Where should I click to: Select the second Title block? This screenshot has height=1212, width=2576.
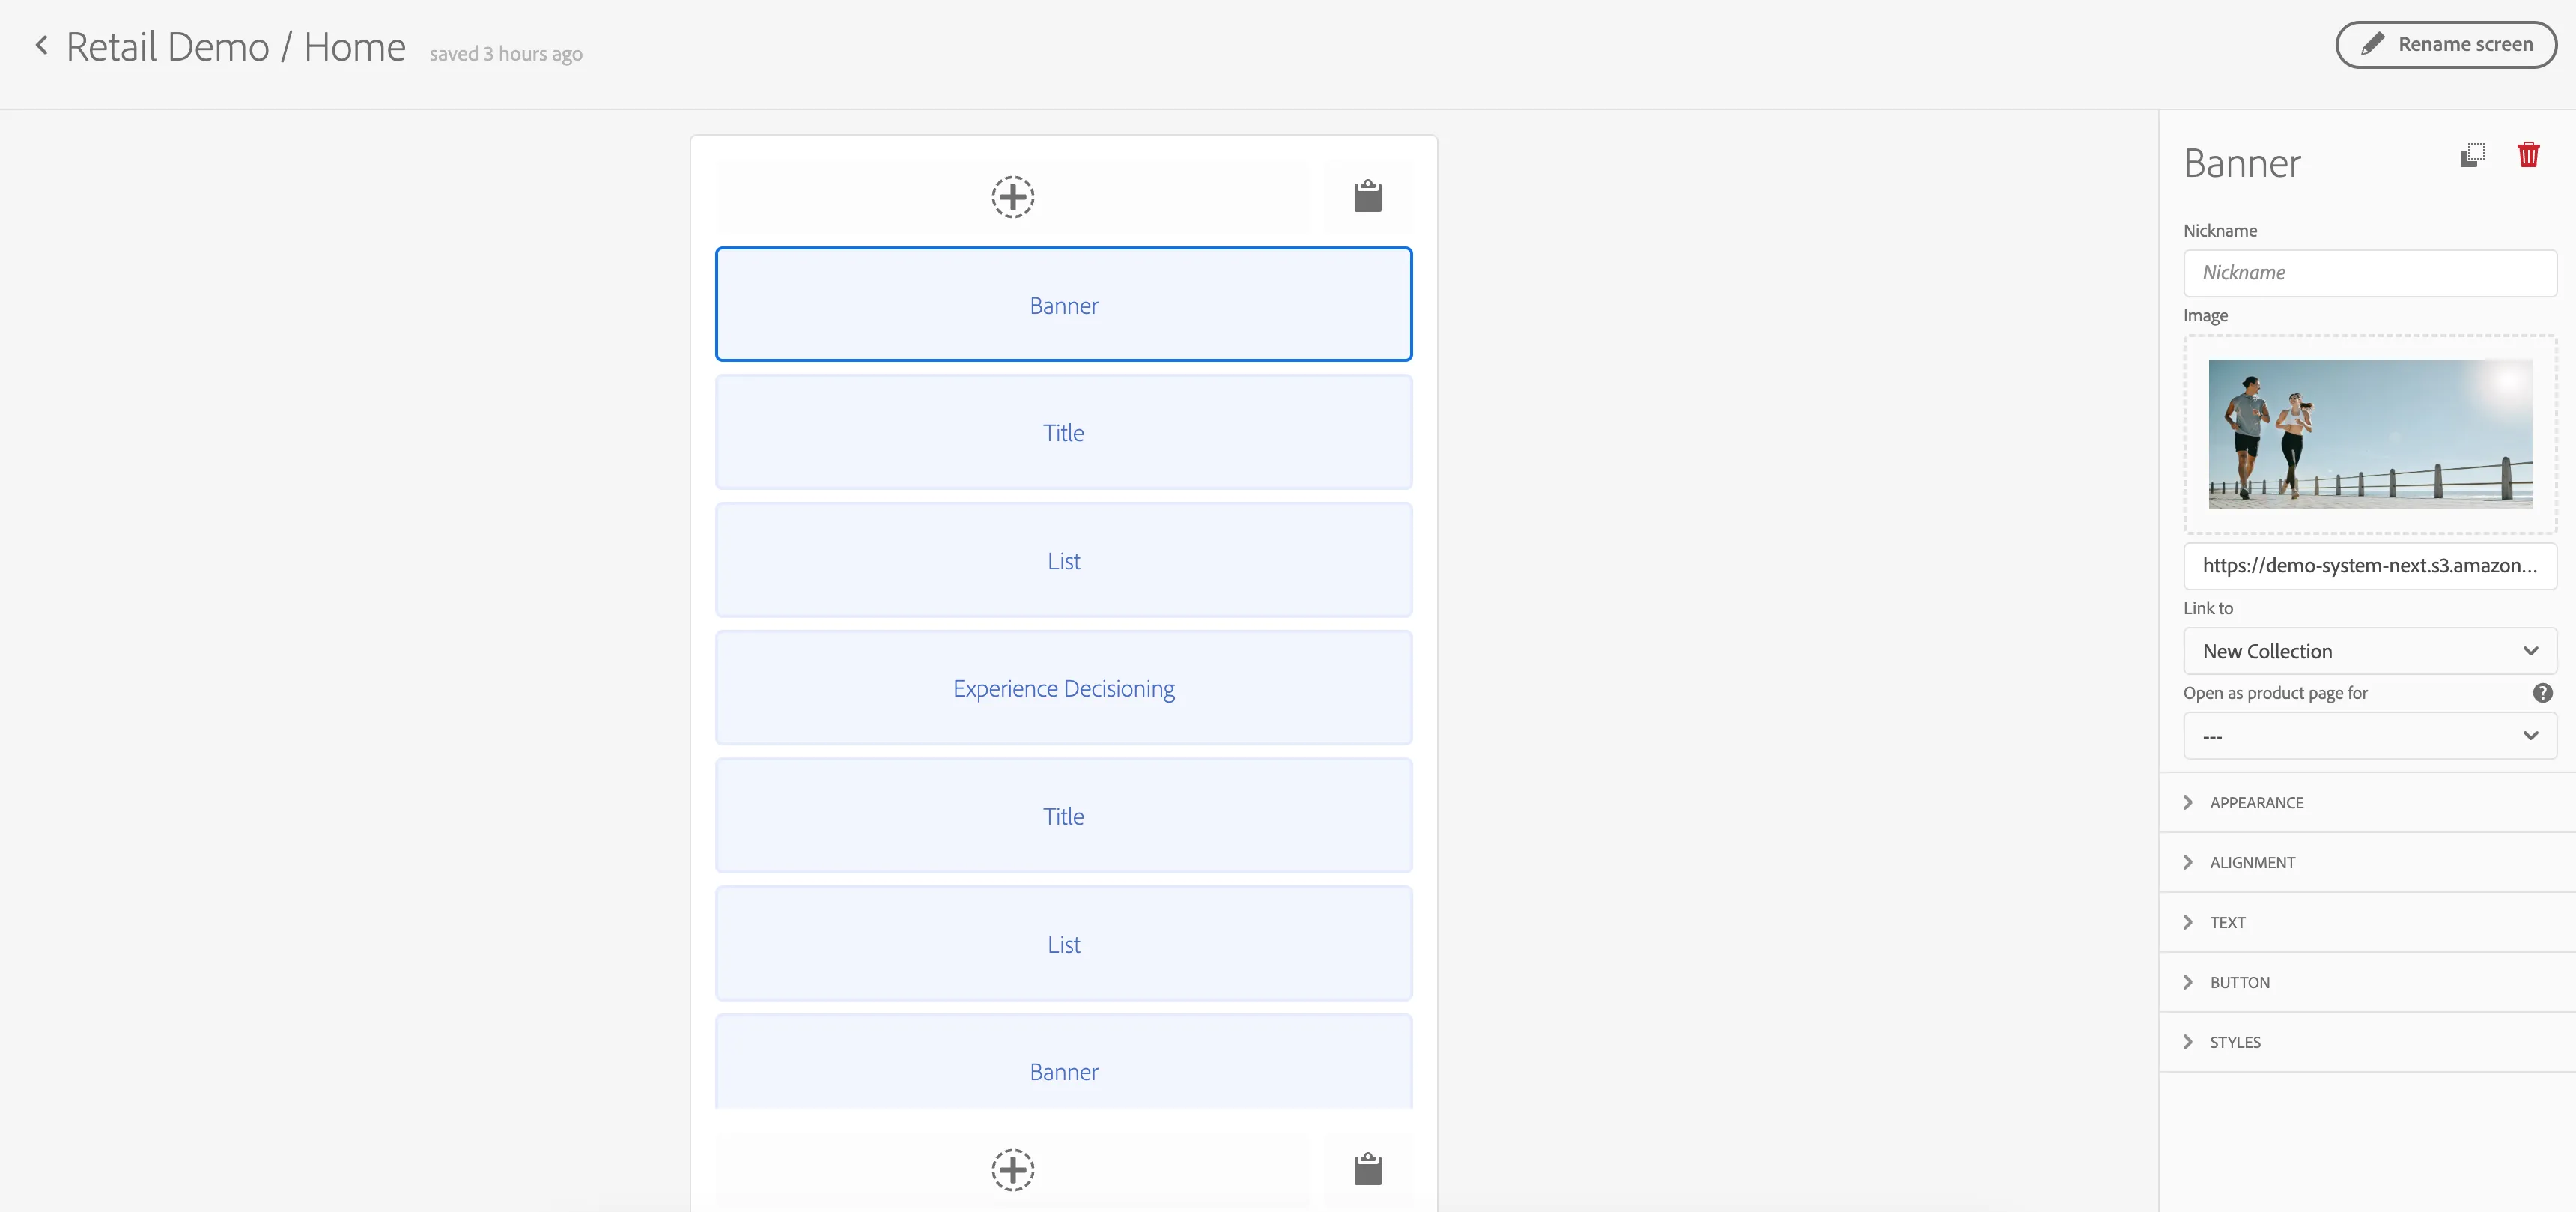coord(1063,816)
